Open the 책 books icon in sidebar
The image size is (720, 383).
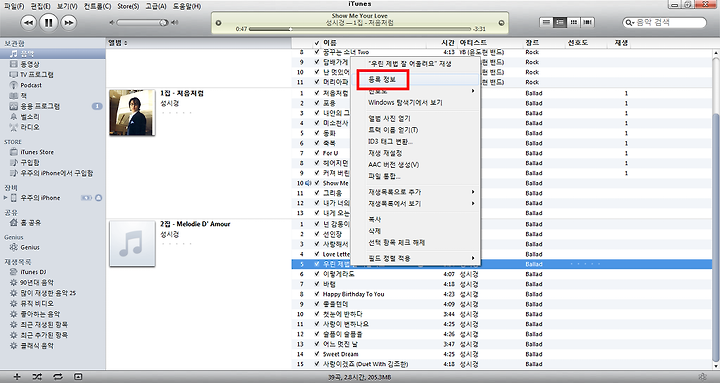point(14,96)
